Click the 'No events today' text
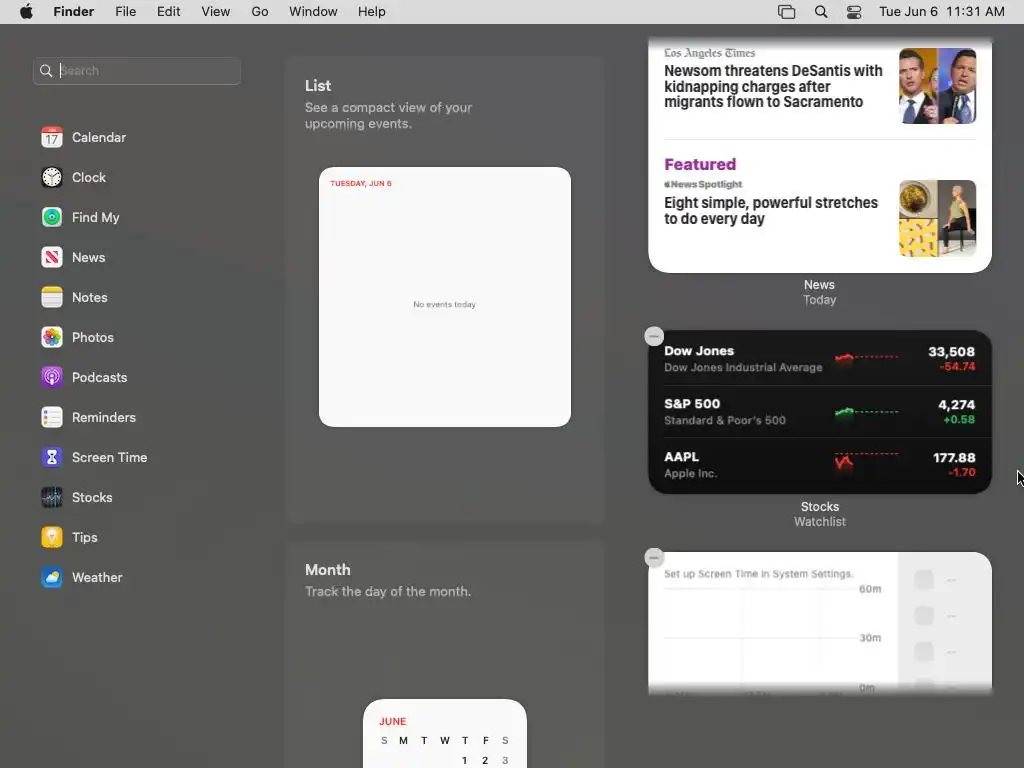Screen dimensions: 1024x768 444,304
